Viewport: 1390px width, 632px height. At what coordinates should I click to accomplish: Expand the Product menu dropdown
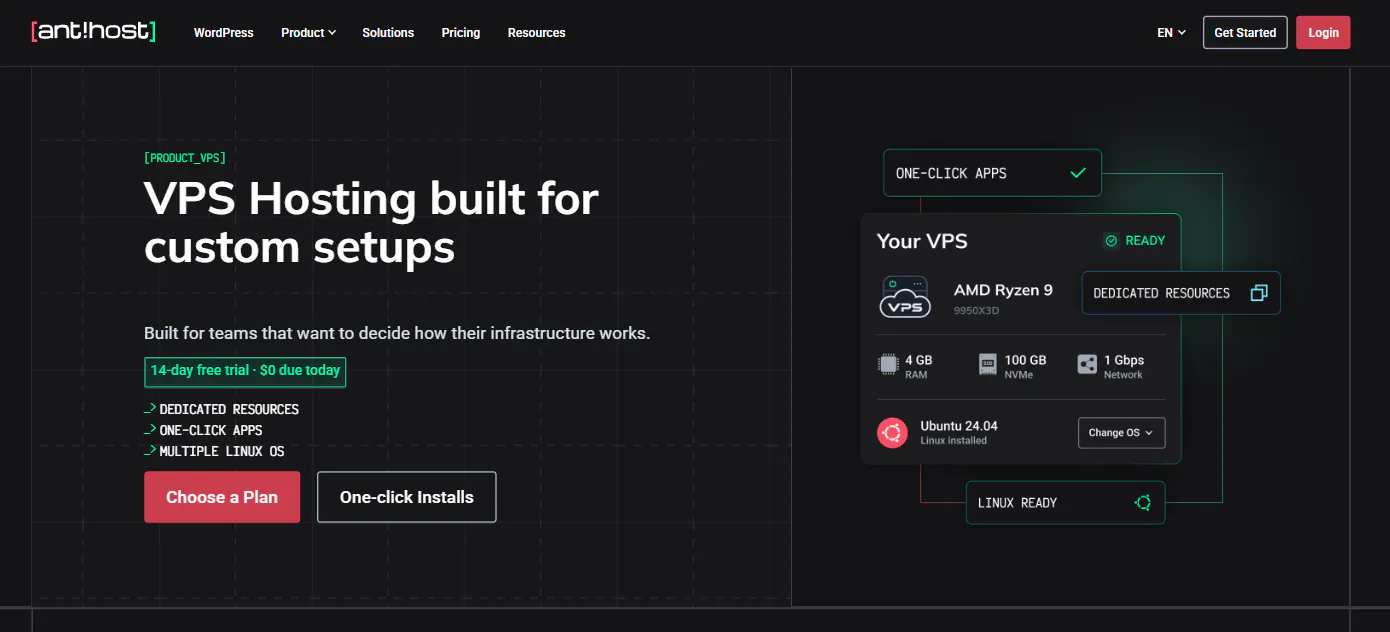308,33
